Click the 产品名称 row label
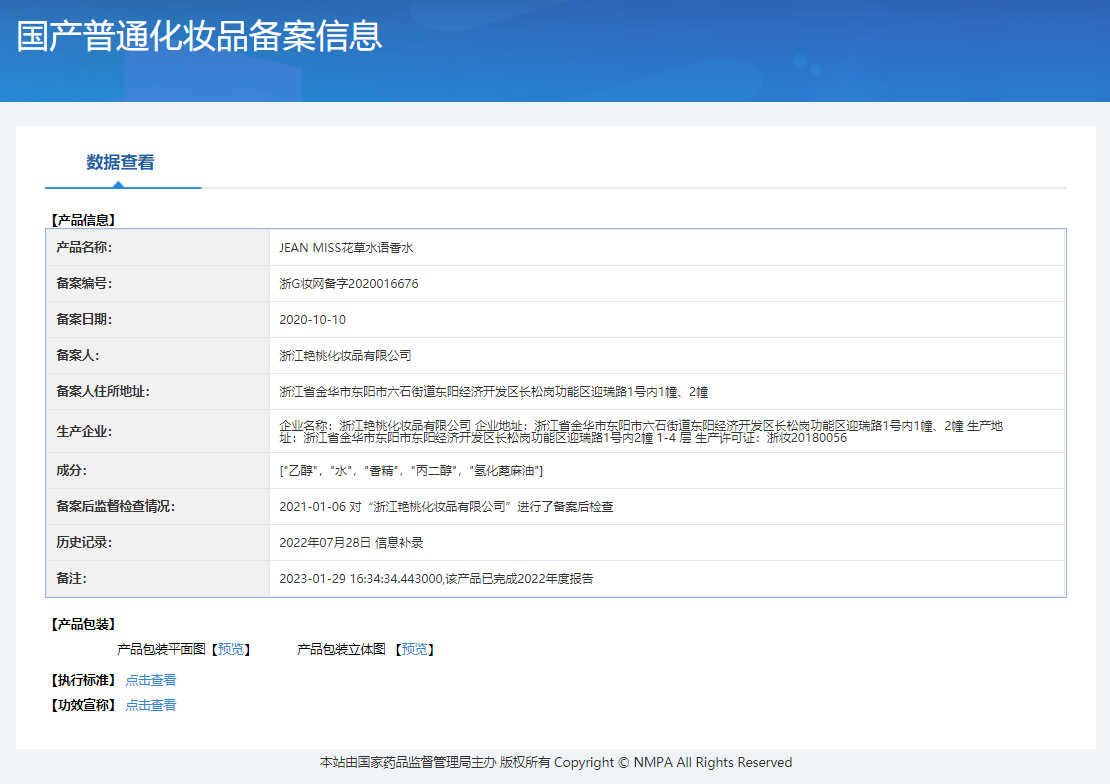Screen dimensions: 1110x784 click(84, 247)
